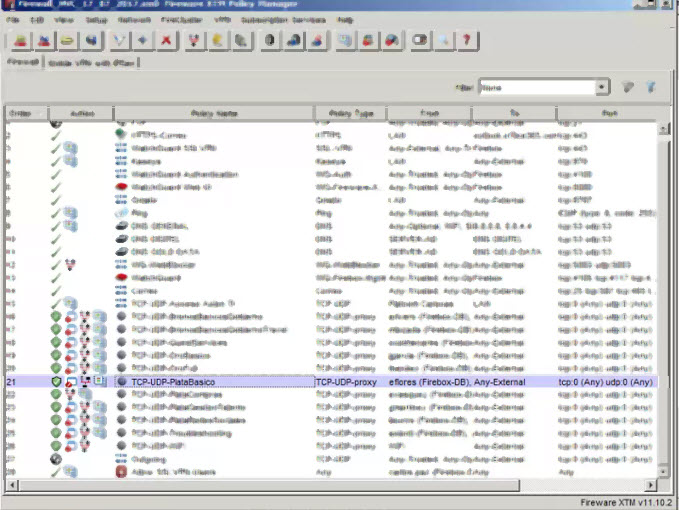Click the vertical scrollbar down arrow

pyautogui.click(x=664, y=471)
